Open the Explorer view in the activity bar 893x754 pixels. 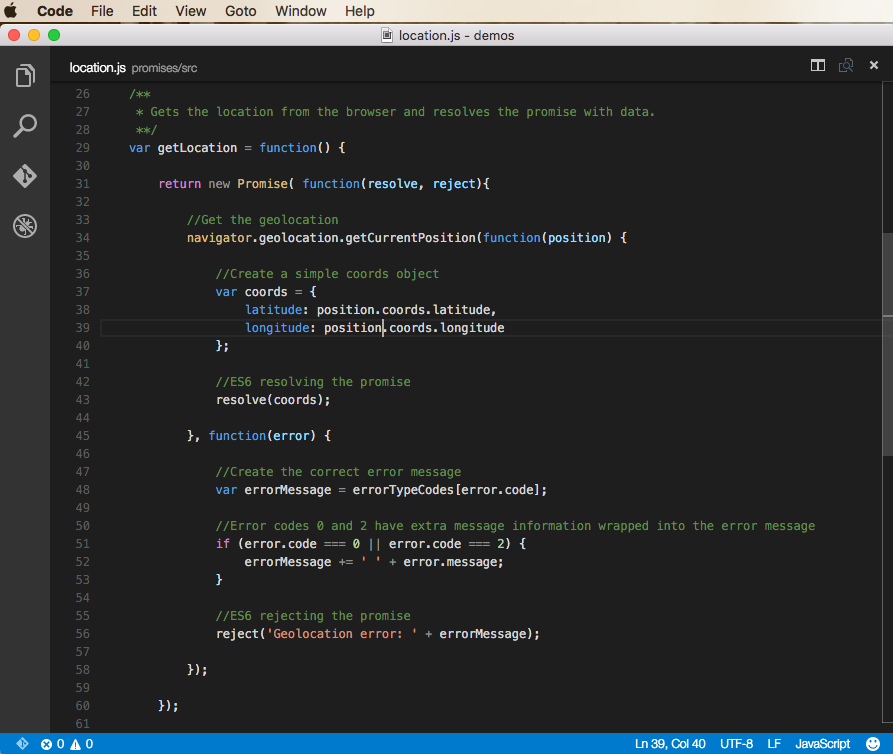[x=25, y=76]
